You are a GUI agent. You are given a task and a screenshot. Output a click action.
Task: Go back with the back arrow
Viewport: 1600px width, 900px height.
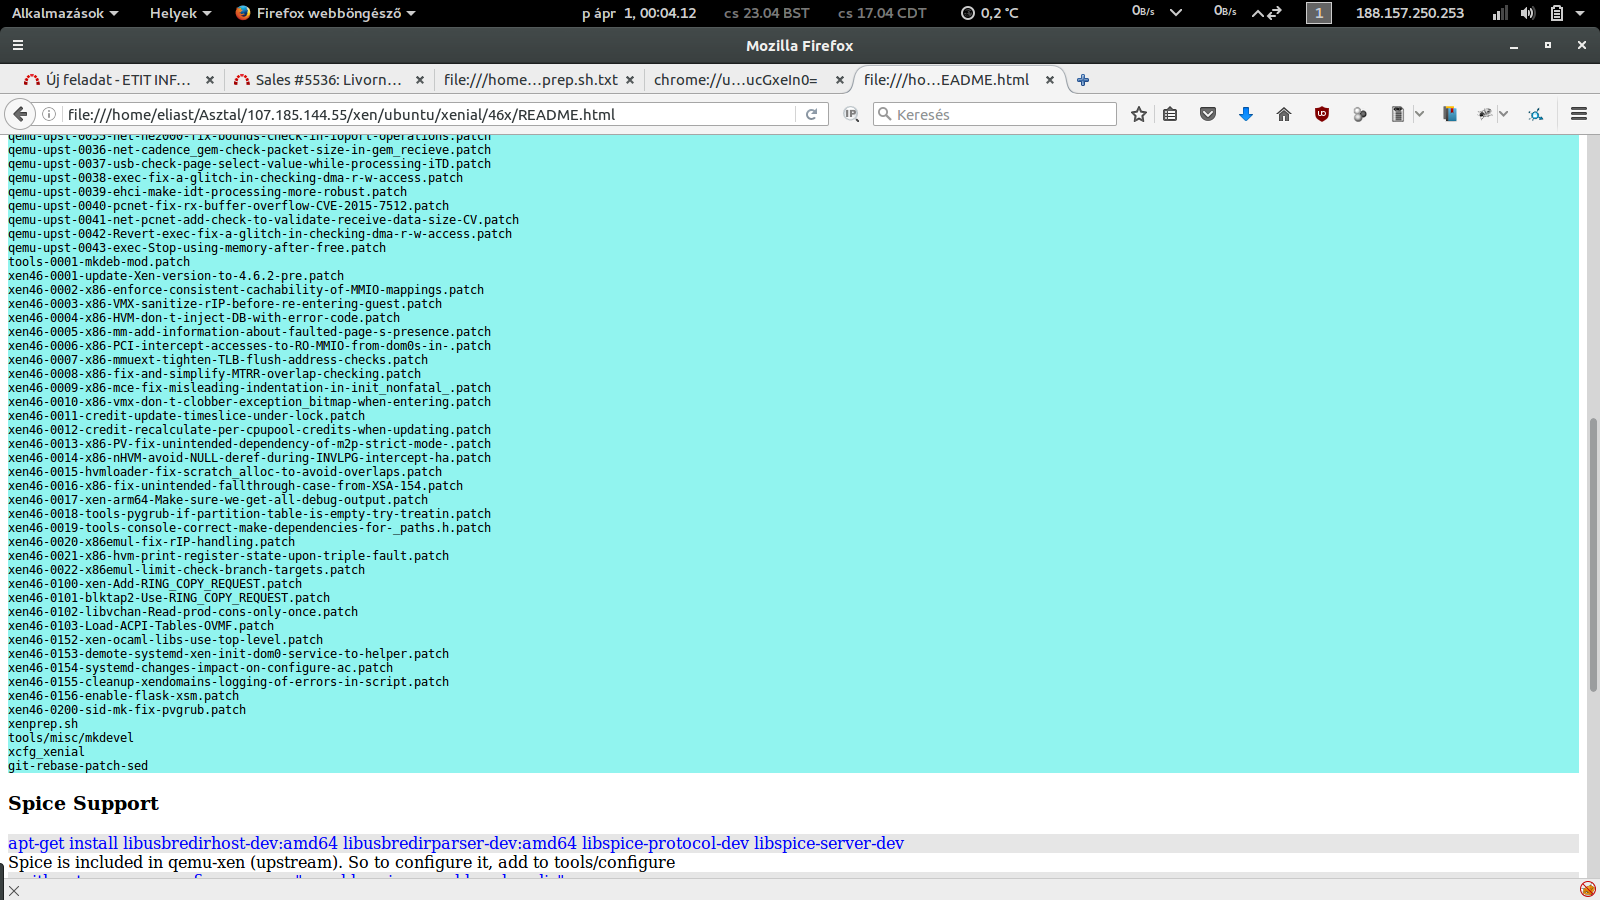20,114
